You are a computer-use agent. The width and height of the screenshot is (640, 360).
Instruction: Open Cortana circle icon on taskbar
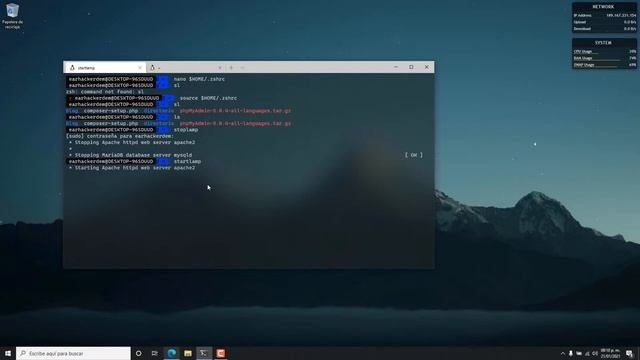[x=138, y=353]
